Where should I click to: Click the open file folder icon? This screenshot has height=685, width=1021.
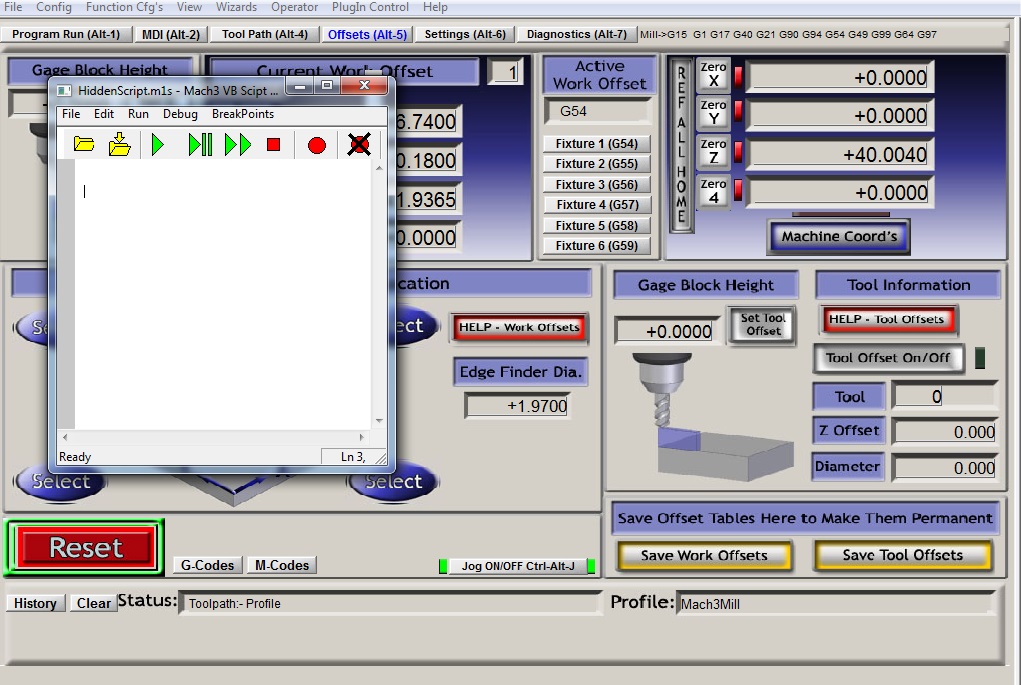(x=84, y=145)
